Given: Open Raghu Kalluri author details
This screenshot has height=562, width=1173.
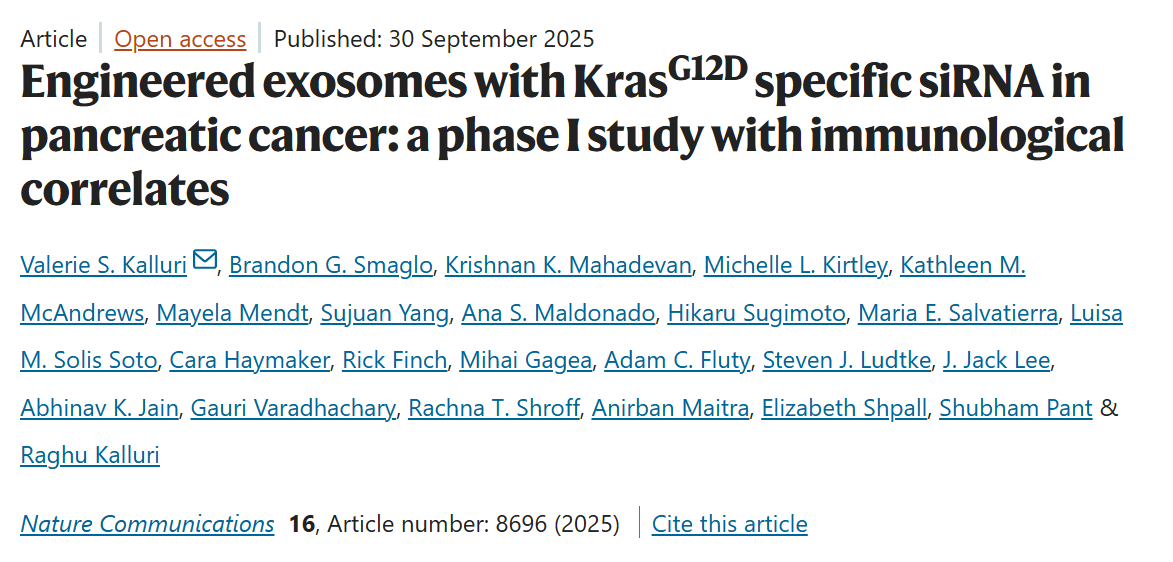Looking at the screenshot, I should [x=90, y=456].
